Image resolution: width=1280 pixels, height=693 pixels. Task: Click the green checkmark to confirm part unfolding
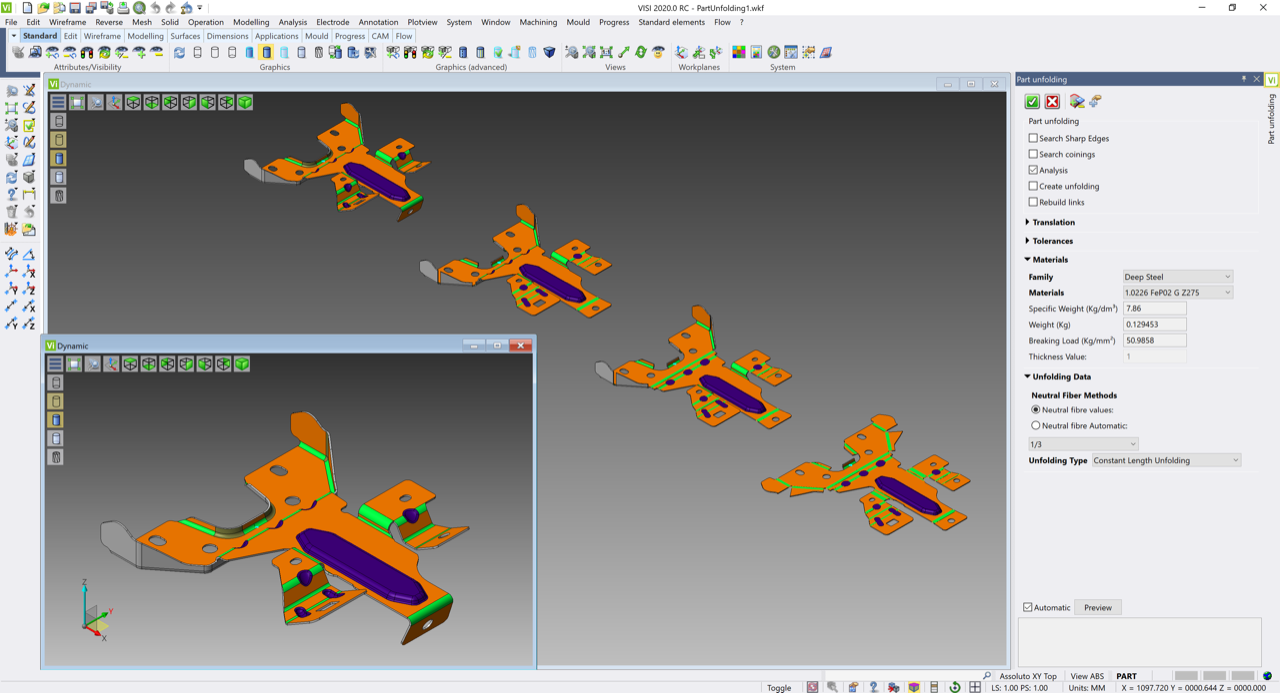point(1032,101)
